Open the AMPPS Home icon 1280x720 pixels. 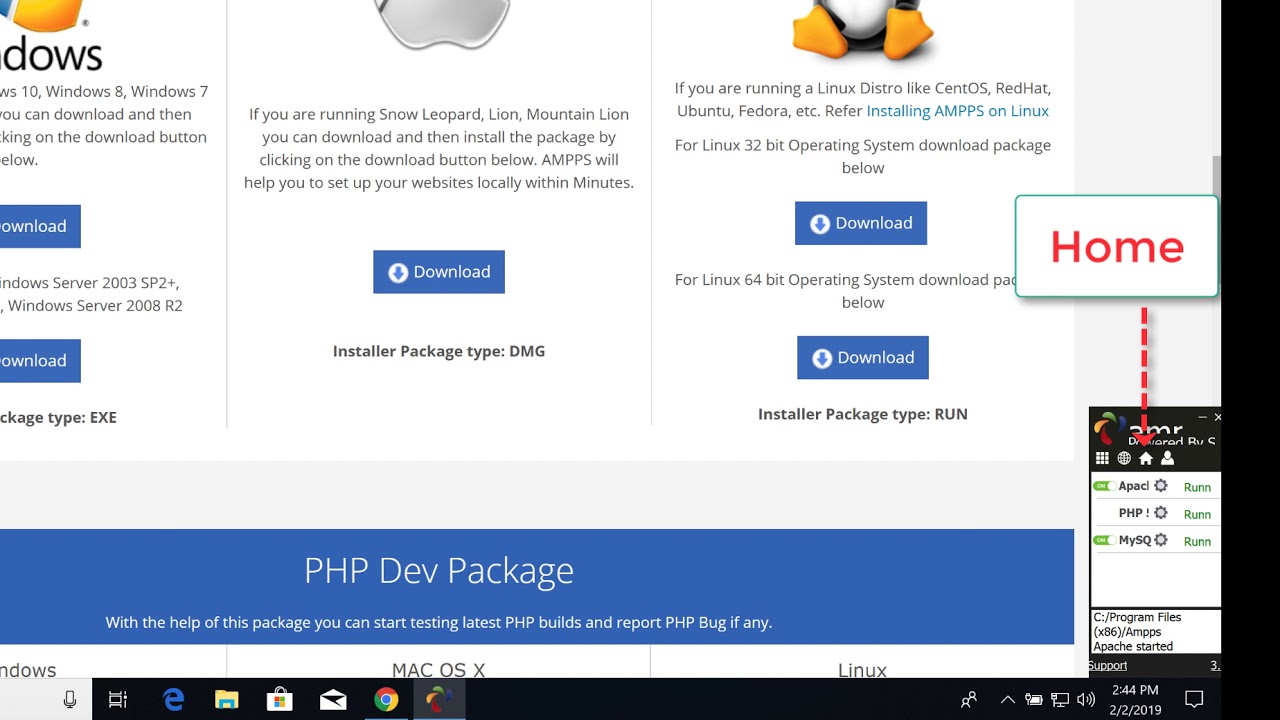(x=1146, y=458)
